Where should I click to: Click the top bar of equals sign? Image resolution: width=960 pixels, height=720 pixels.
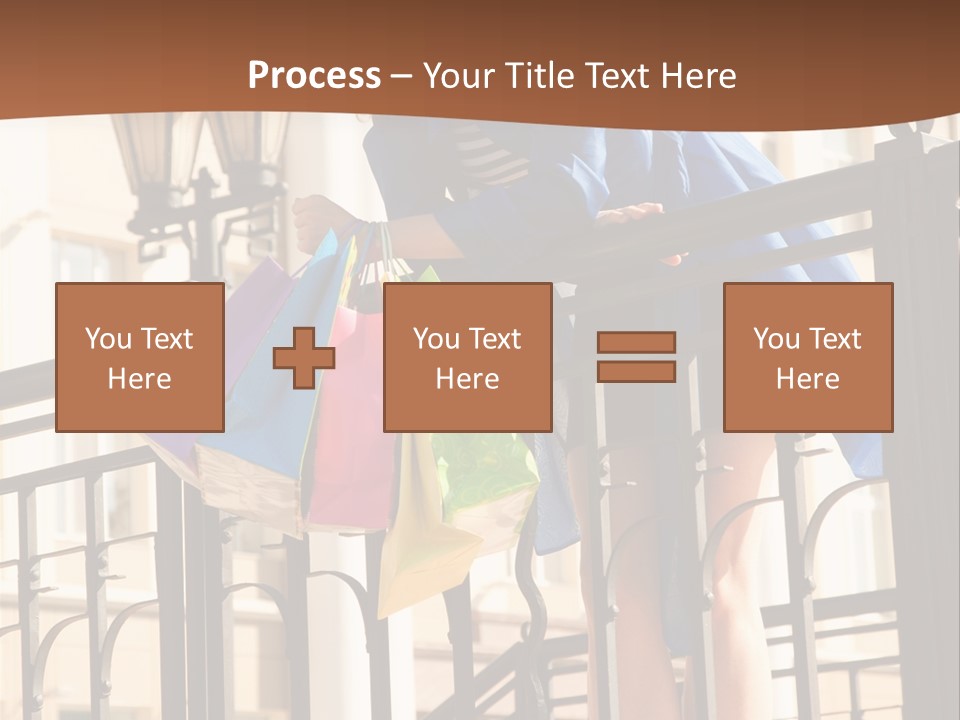[636, 342]
